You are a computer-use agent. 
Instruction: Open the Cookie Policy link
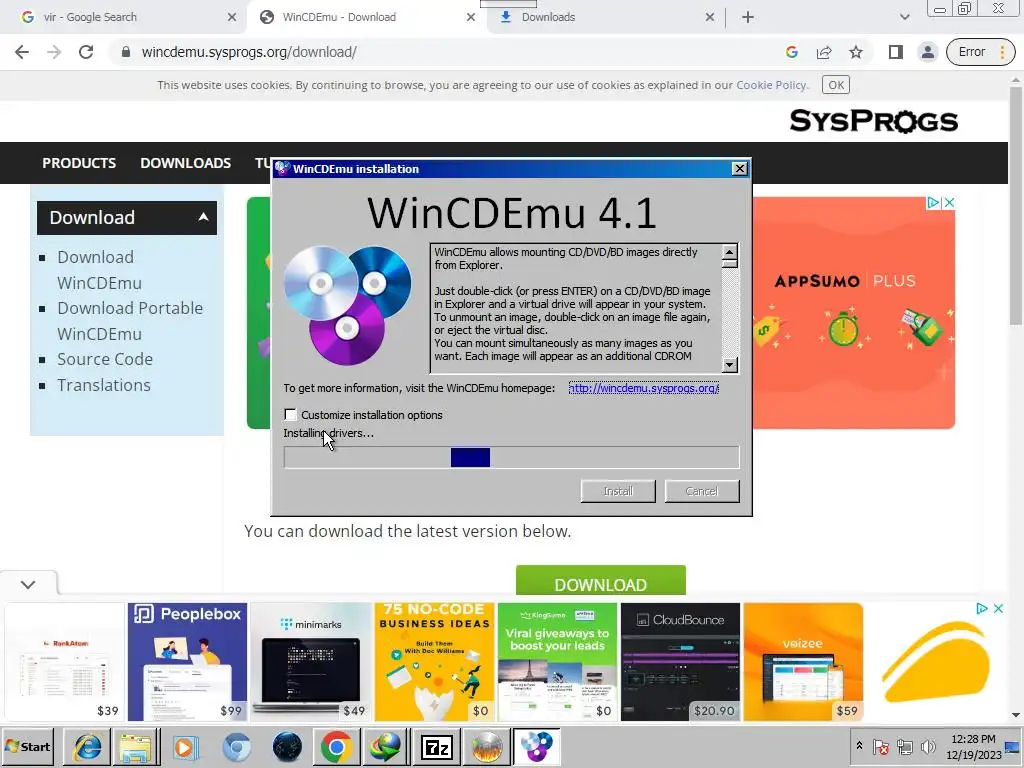(x=771, y=85)
